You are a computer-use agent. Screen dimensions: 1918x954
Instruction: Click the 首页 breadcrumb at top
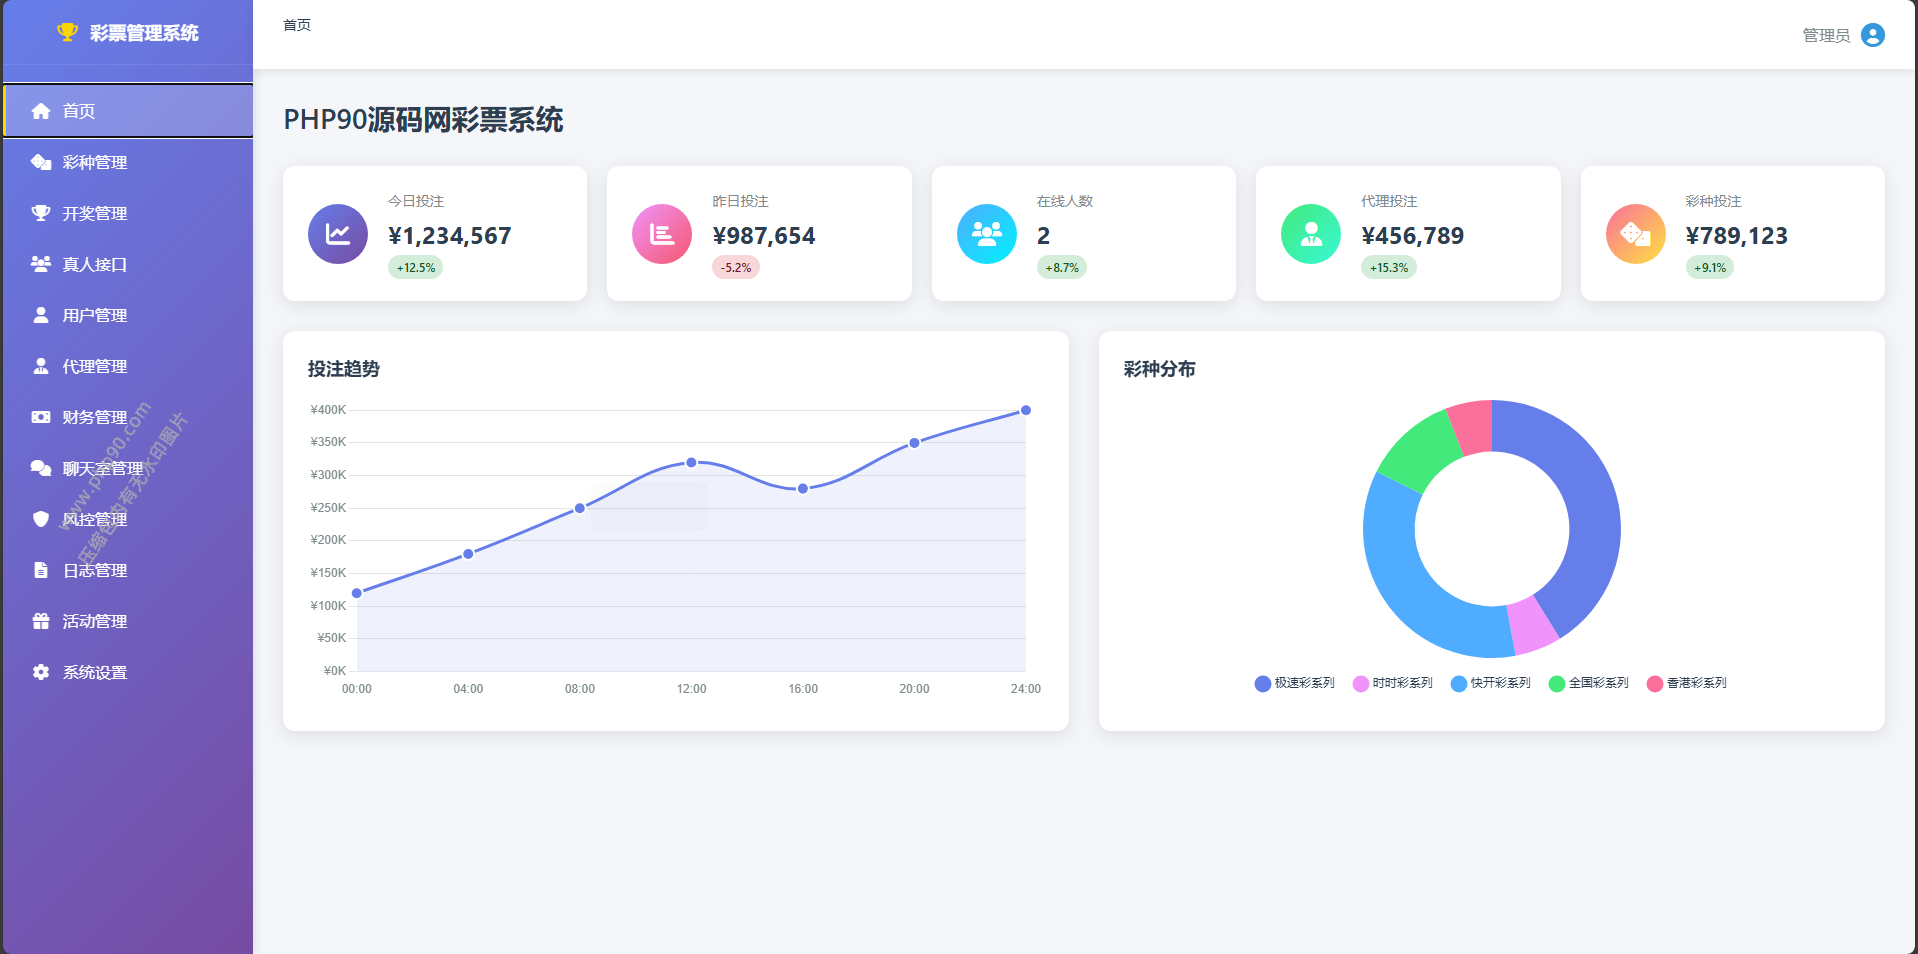pyautogui.click(x=297, y=25)
